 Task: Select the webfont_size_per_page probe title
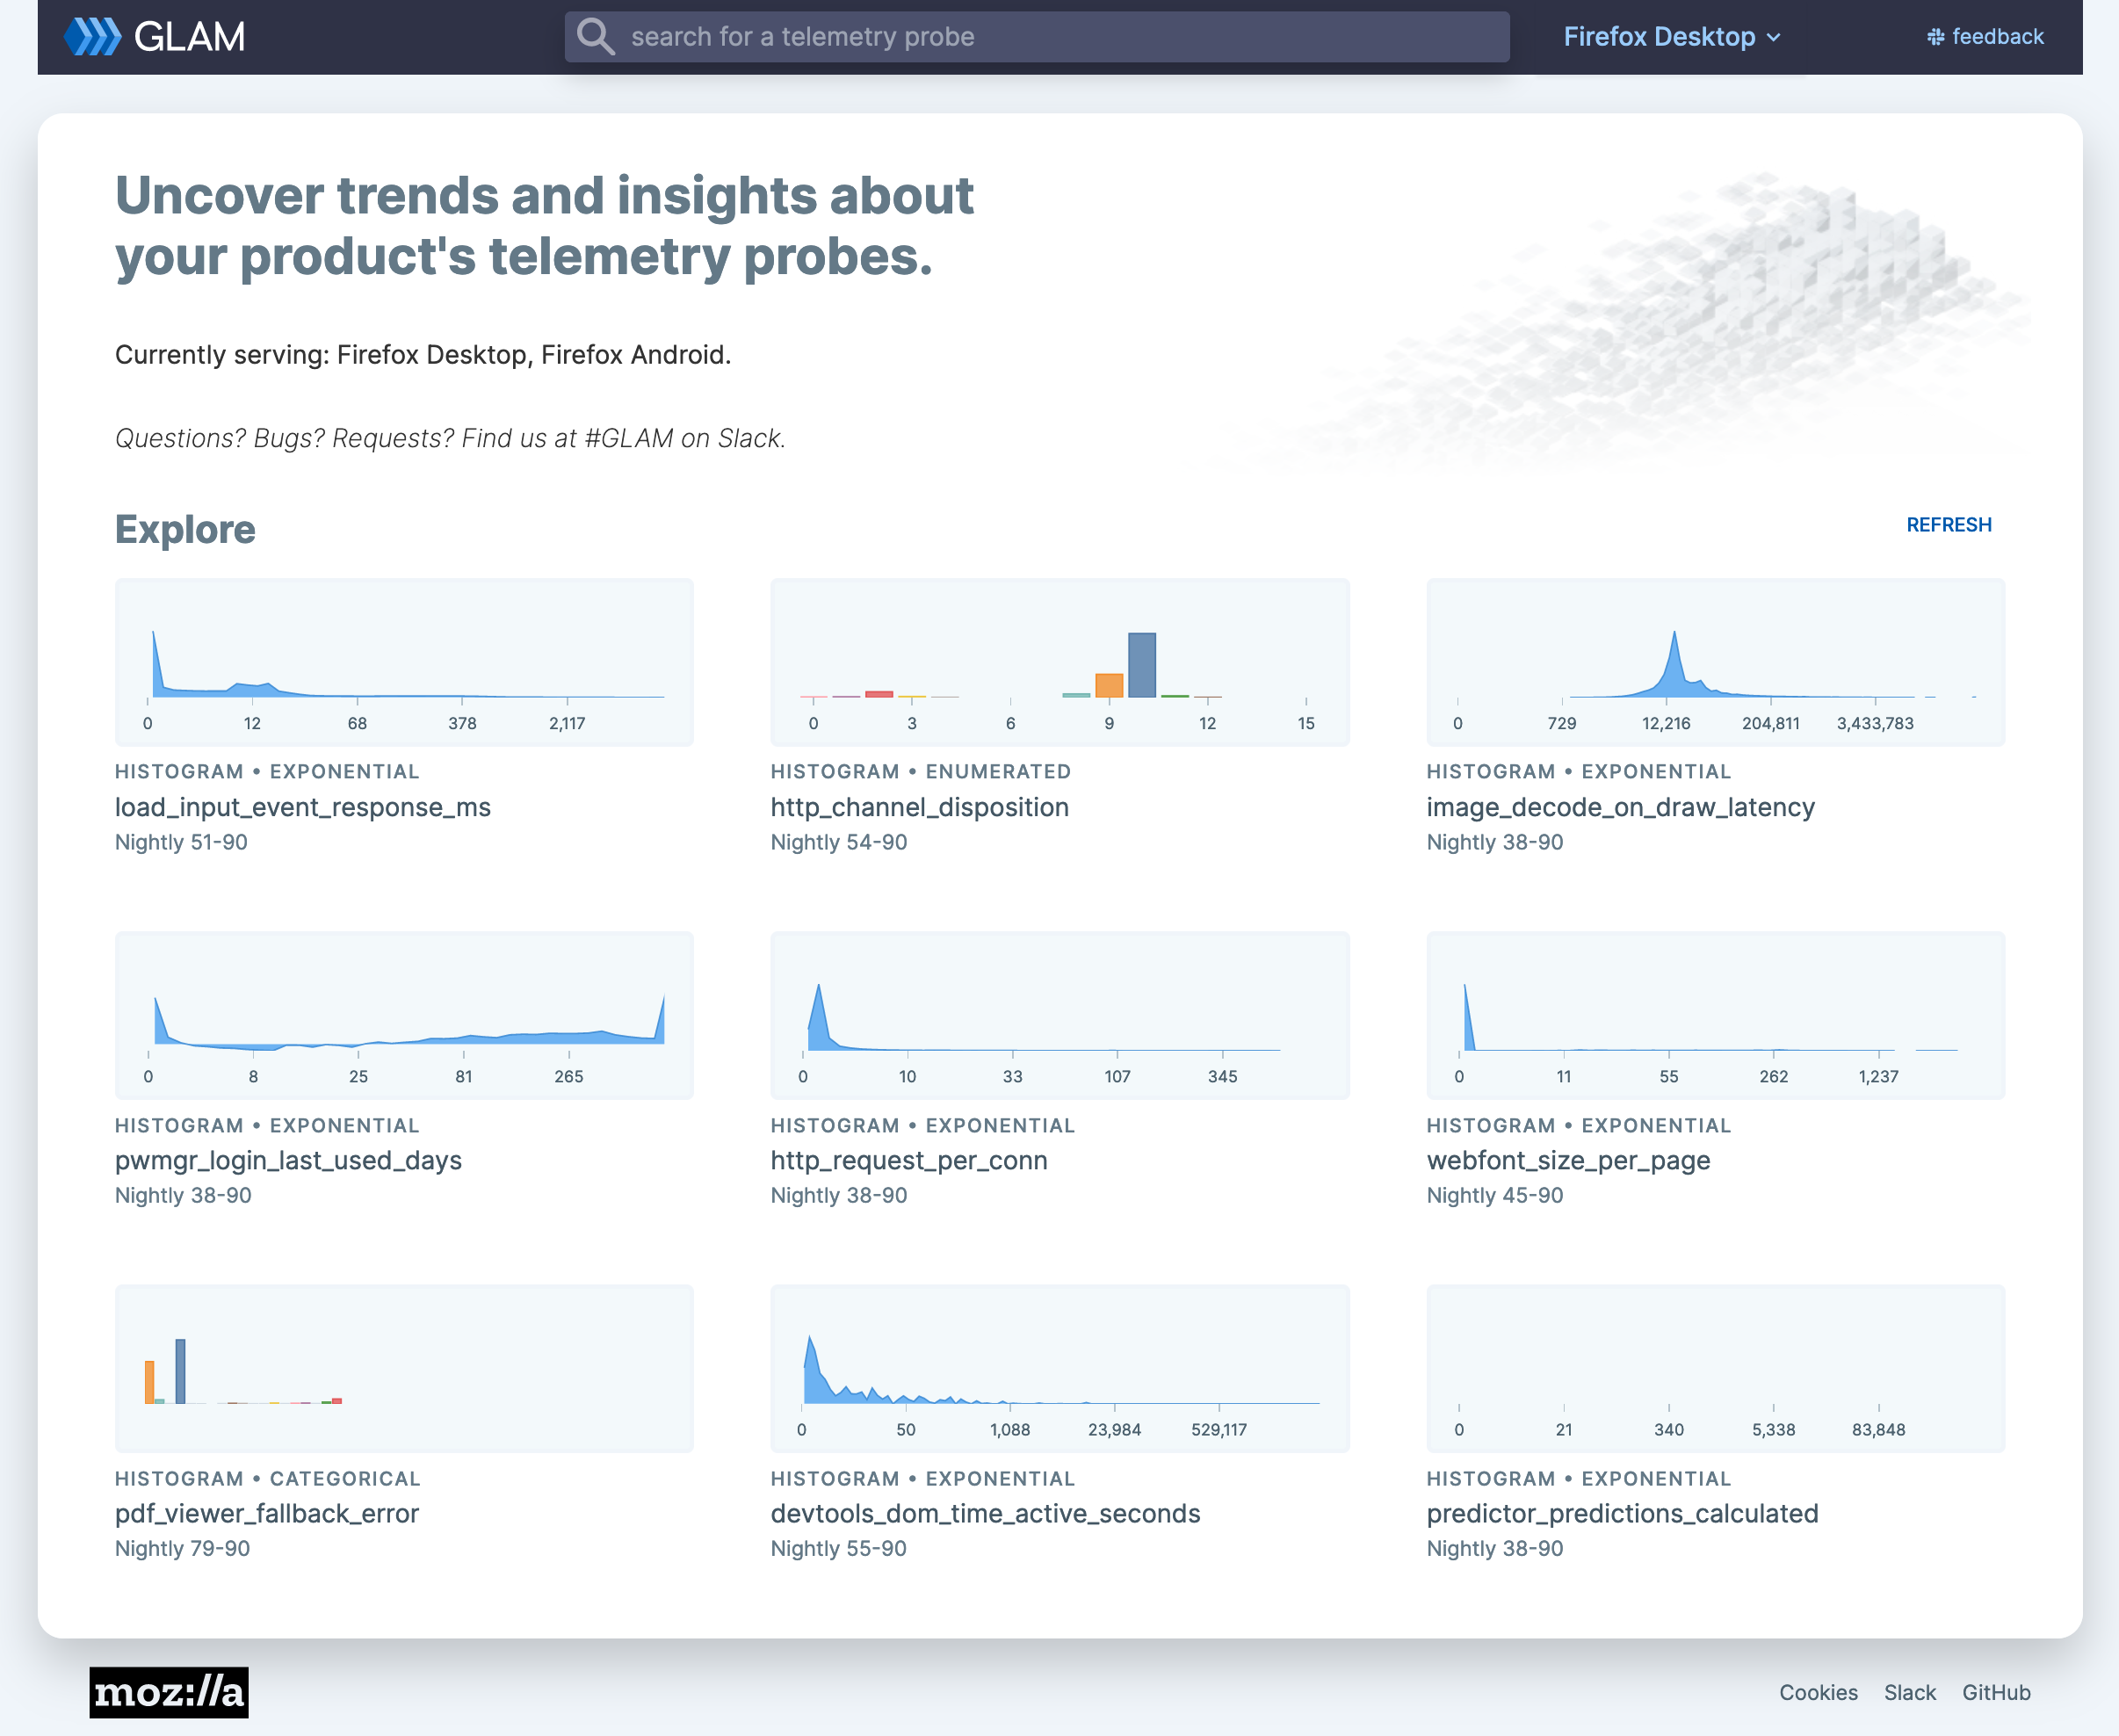click(1568, 1160)
